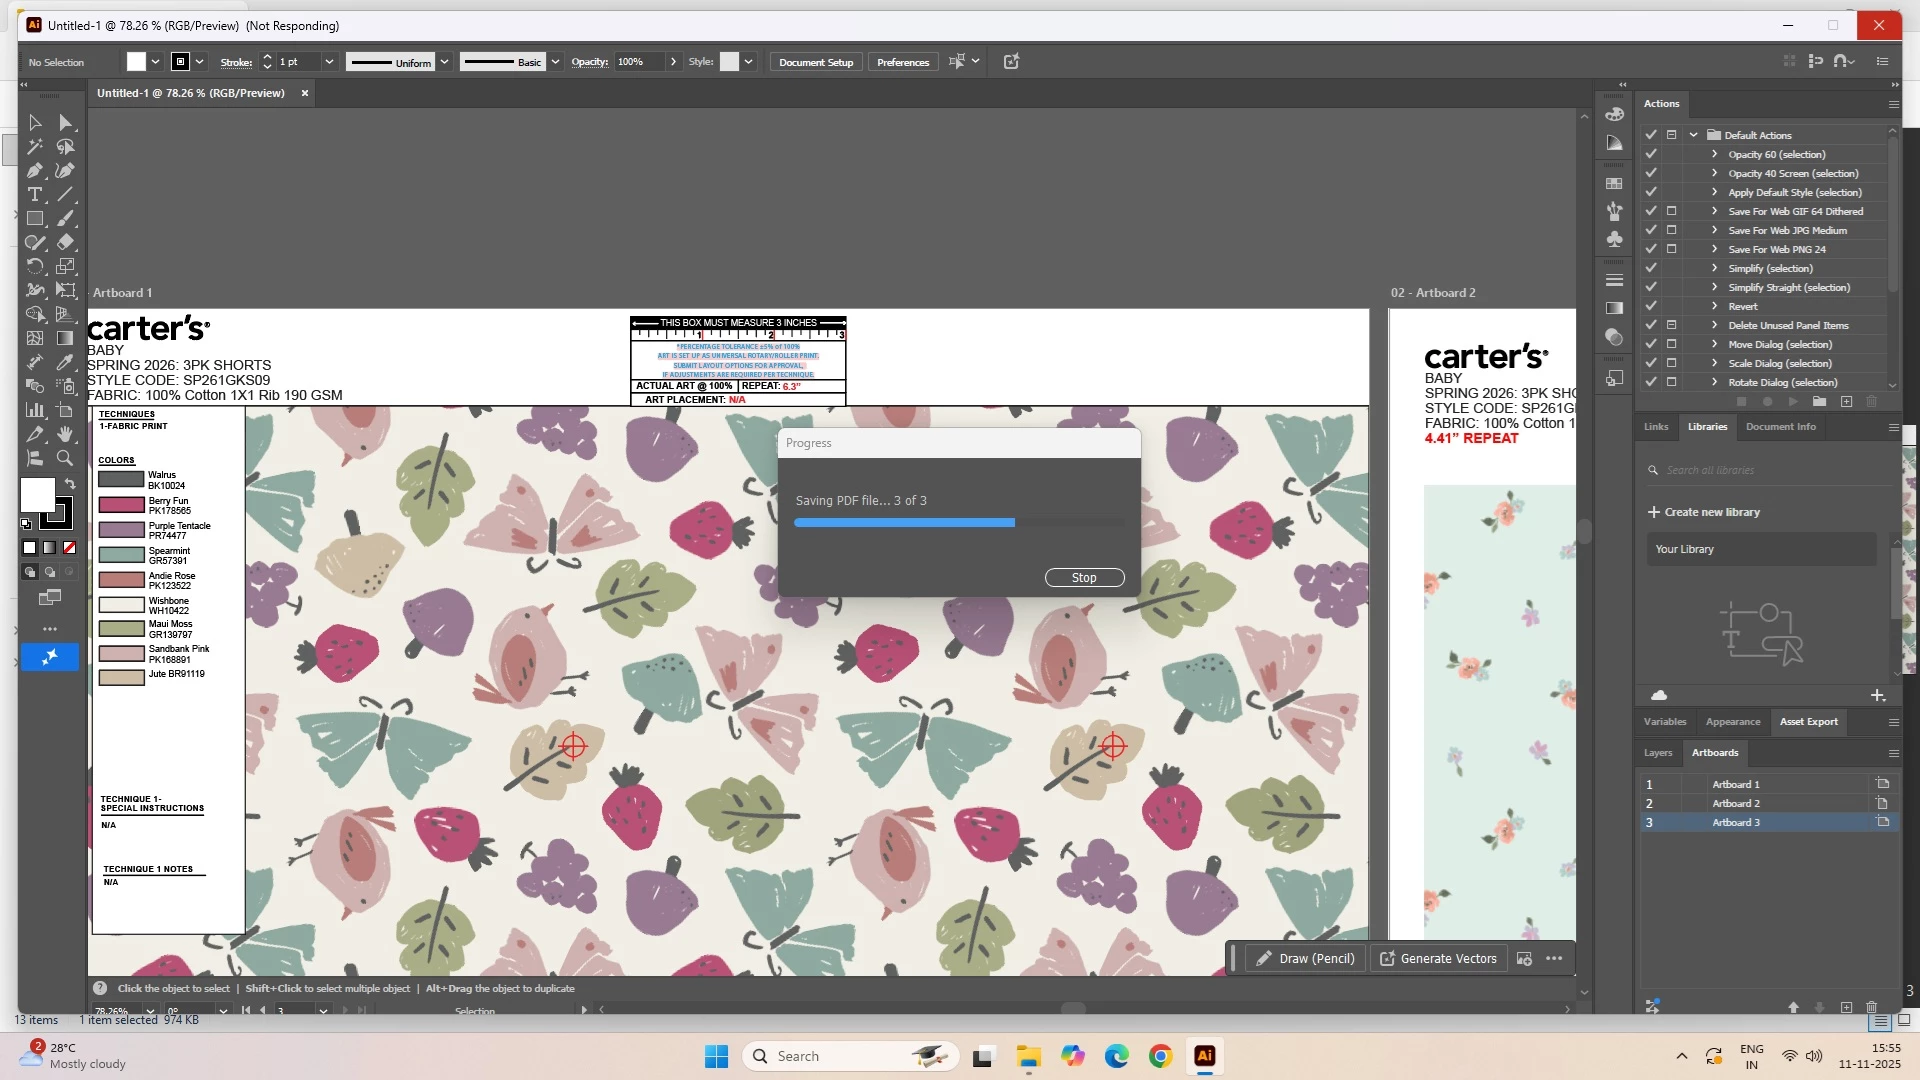Select the Hand tool

point(65,435)
